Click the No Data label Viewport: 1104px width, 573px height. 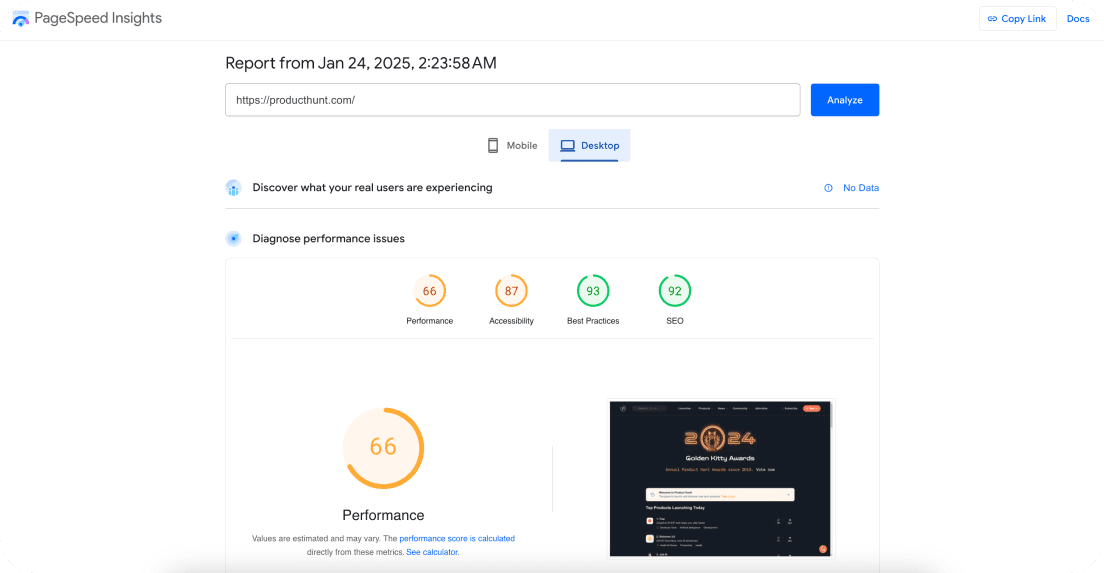pyautogui.click(x=860, y=188)
